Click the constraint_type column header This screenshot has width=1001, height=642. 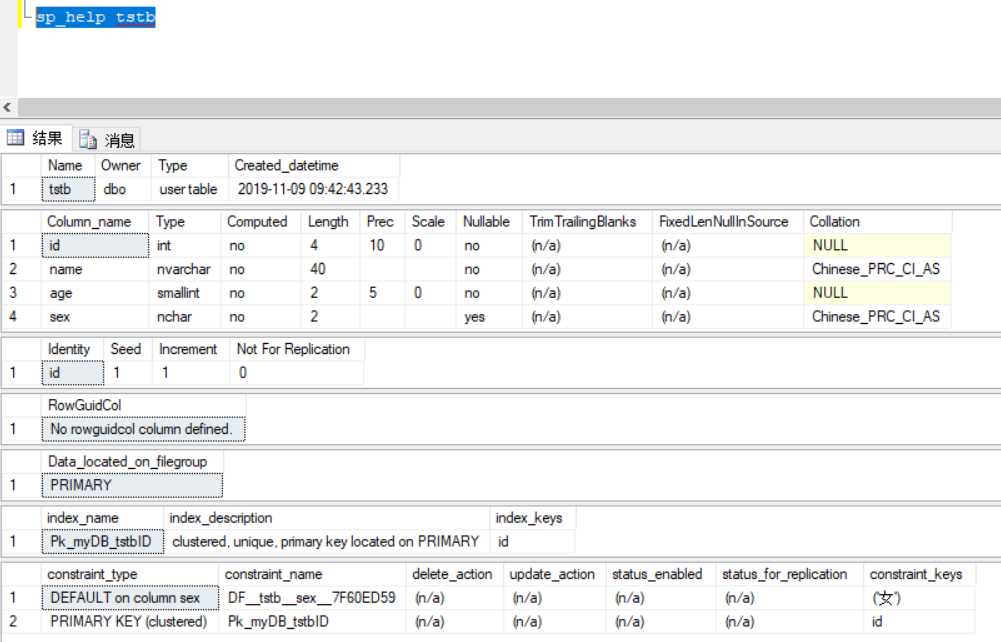[x=130, y=574]
